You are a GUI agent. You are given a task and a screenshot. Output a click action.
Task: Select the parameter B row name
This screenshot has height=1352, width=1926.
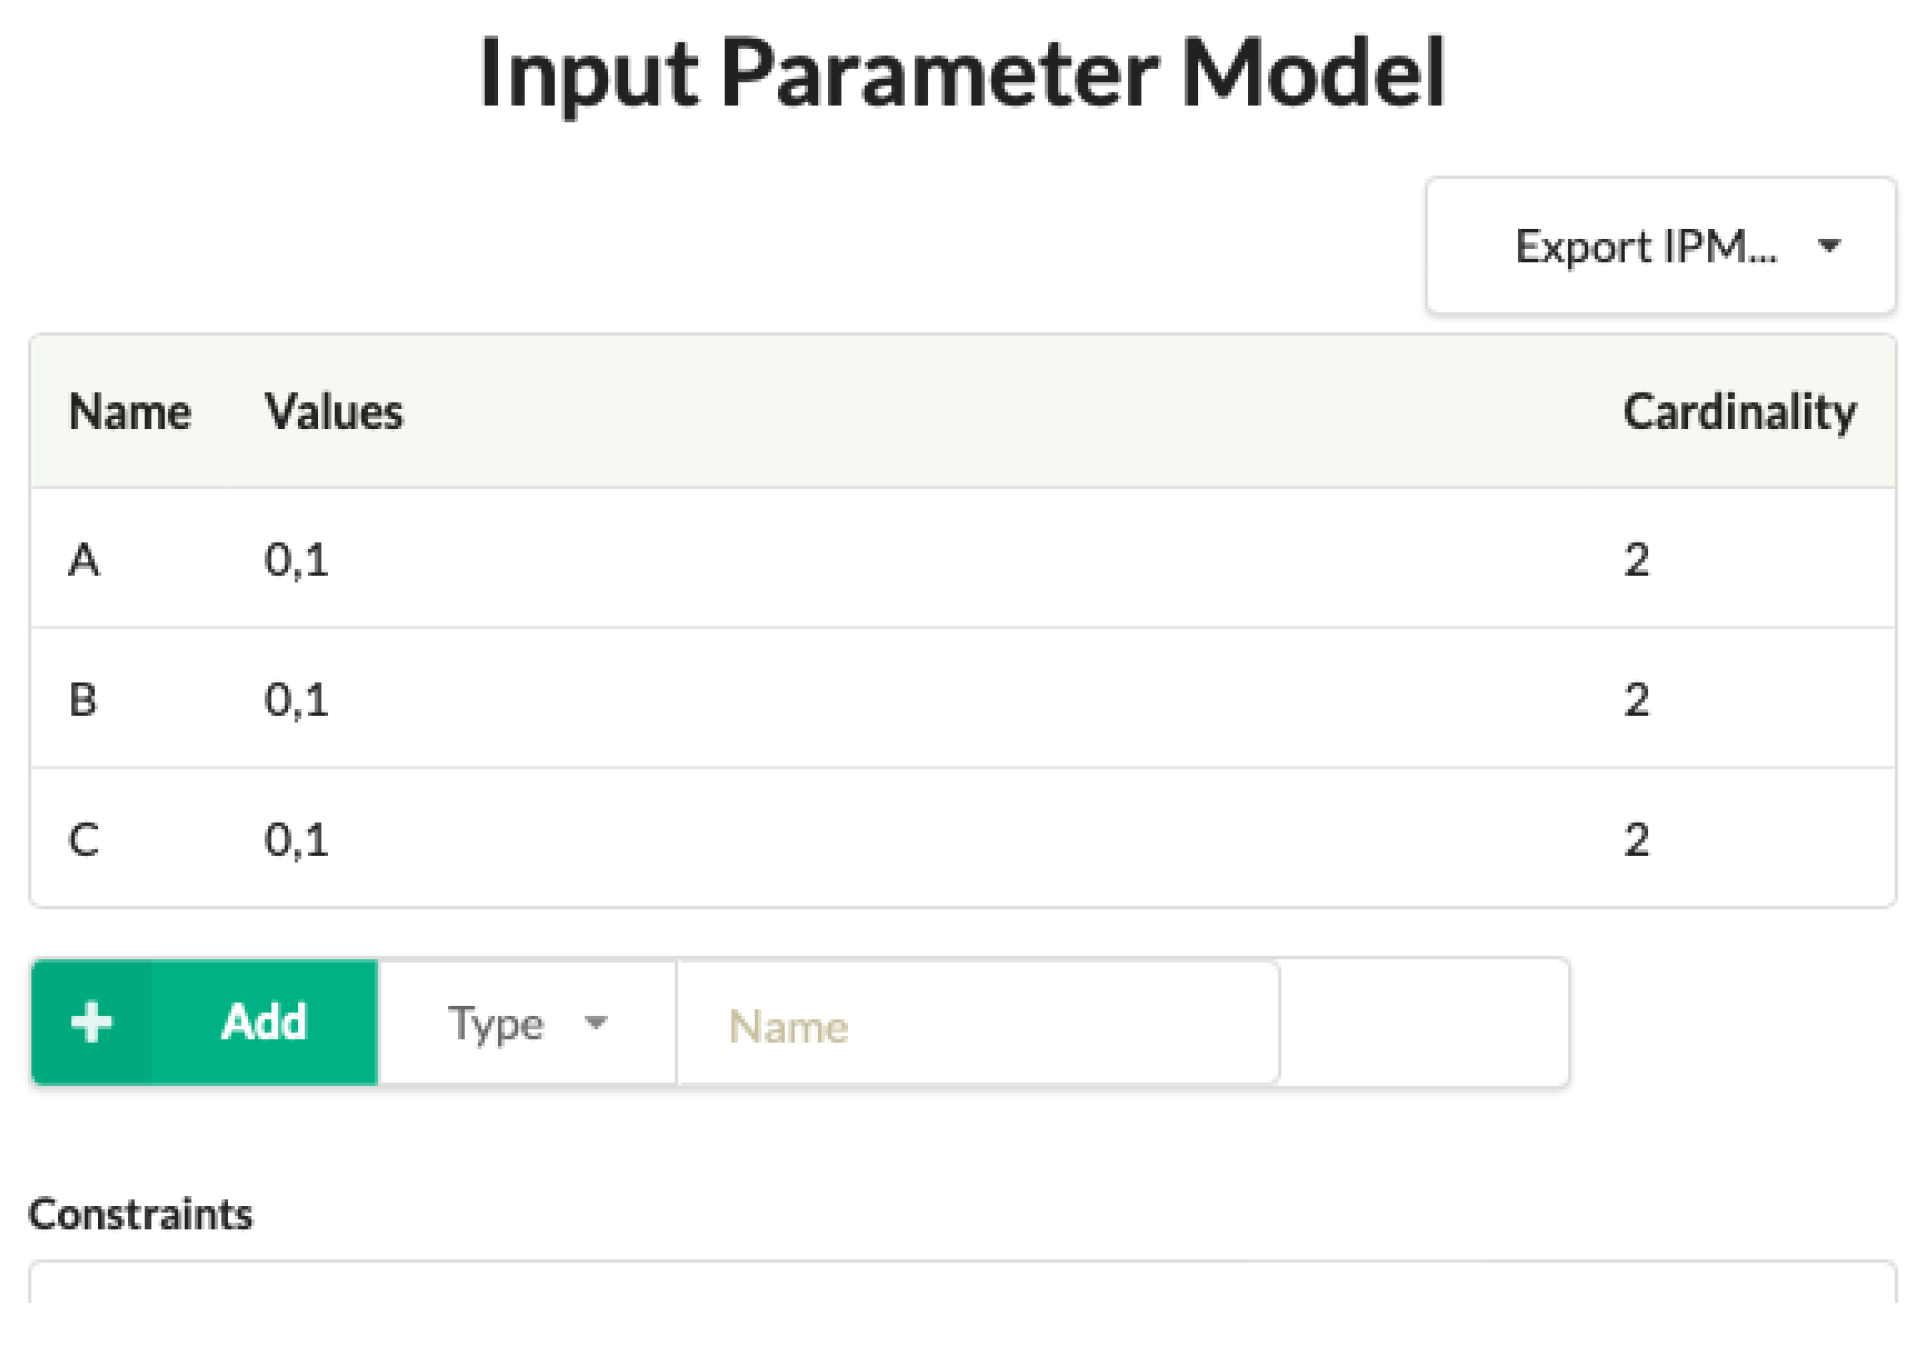(83, 699)
